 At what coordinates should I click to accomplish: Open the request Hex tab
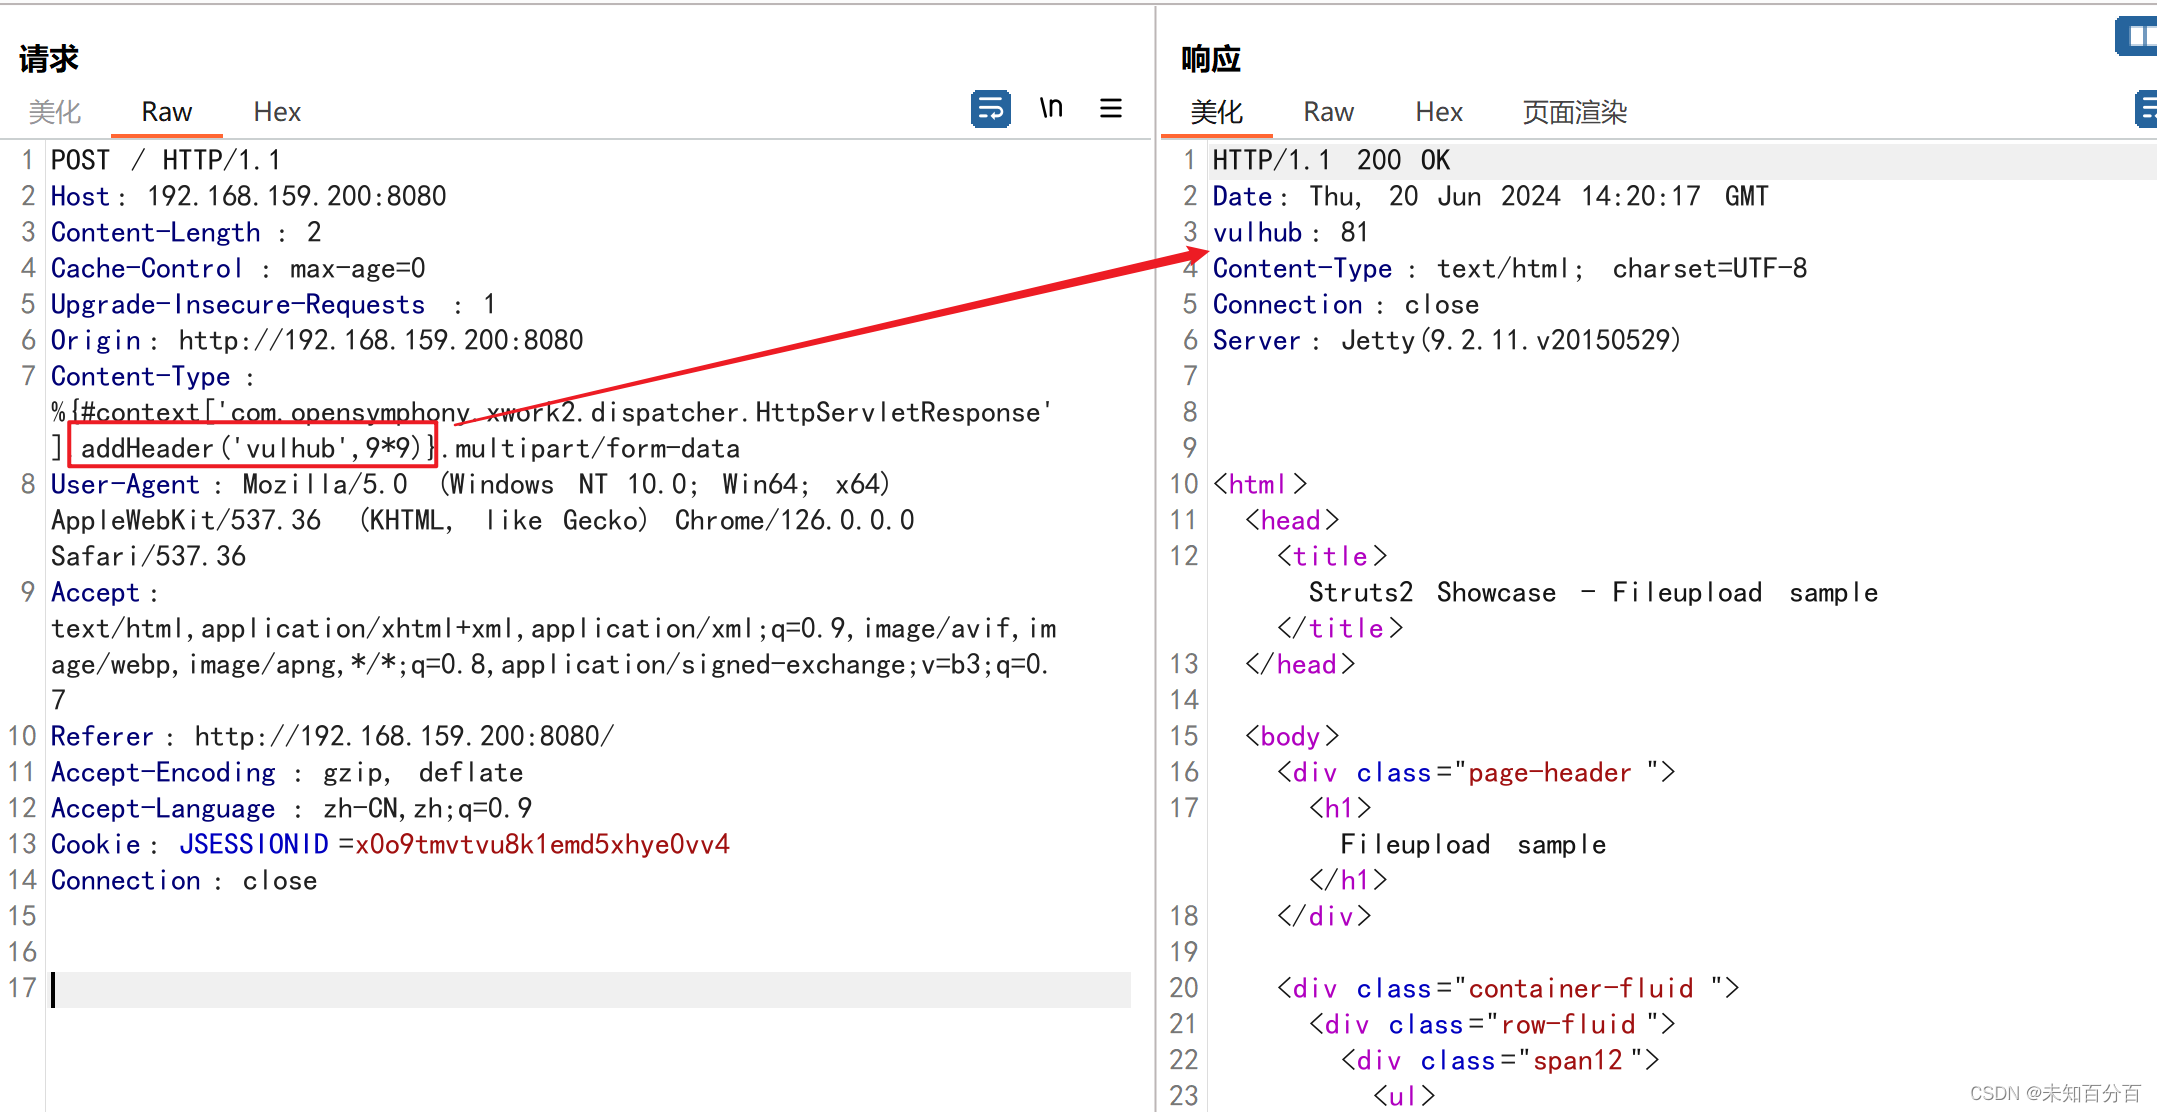point(277,112)
